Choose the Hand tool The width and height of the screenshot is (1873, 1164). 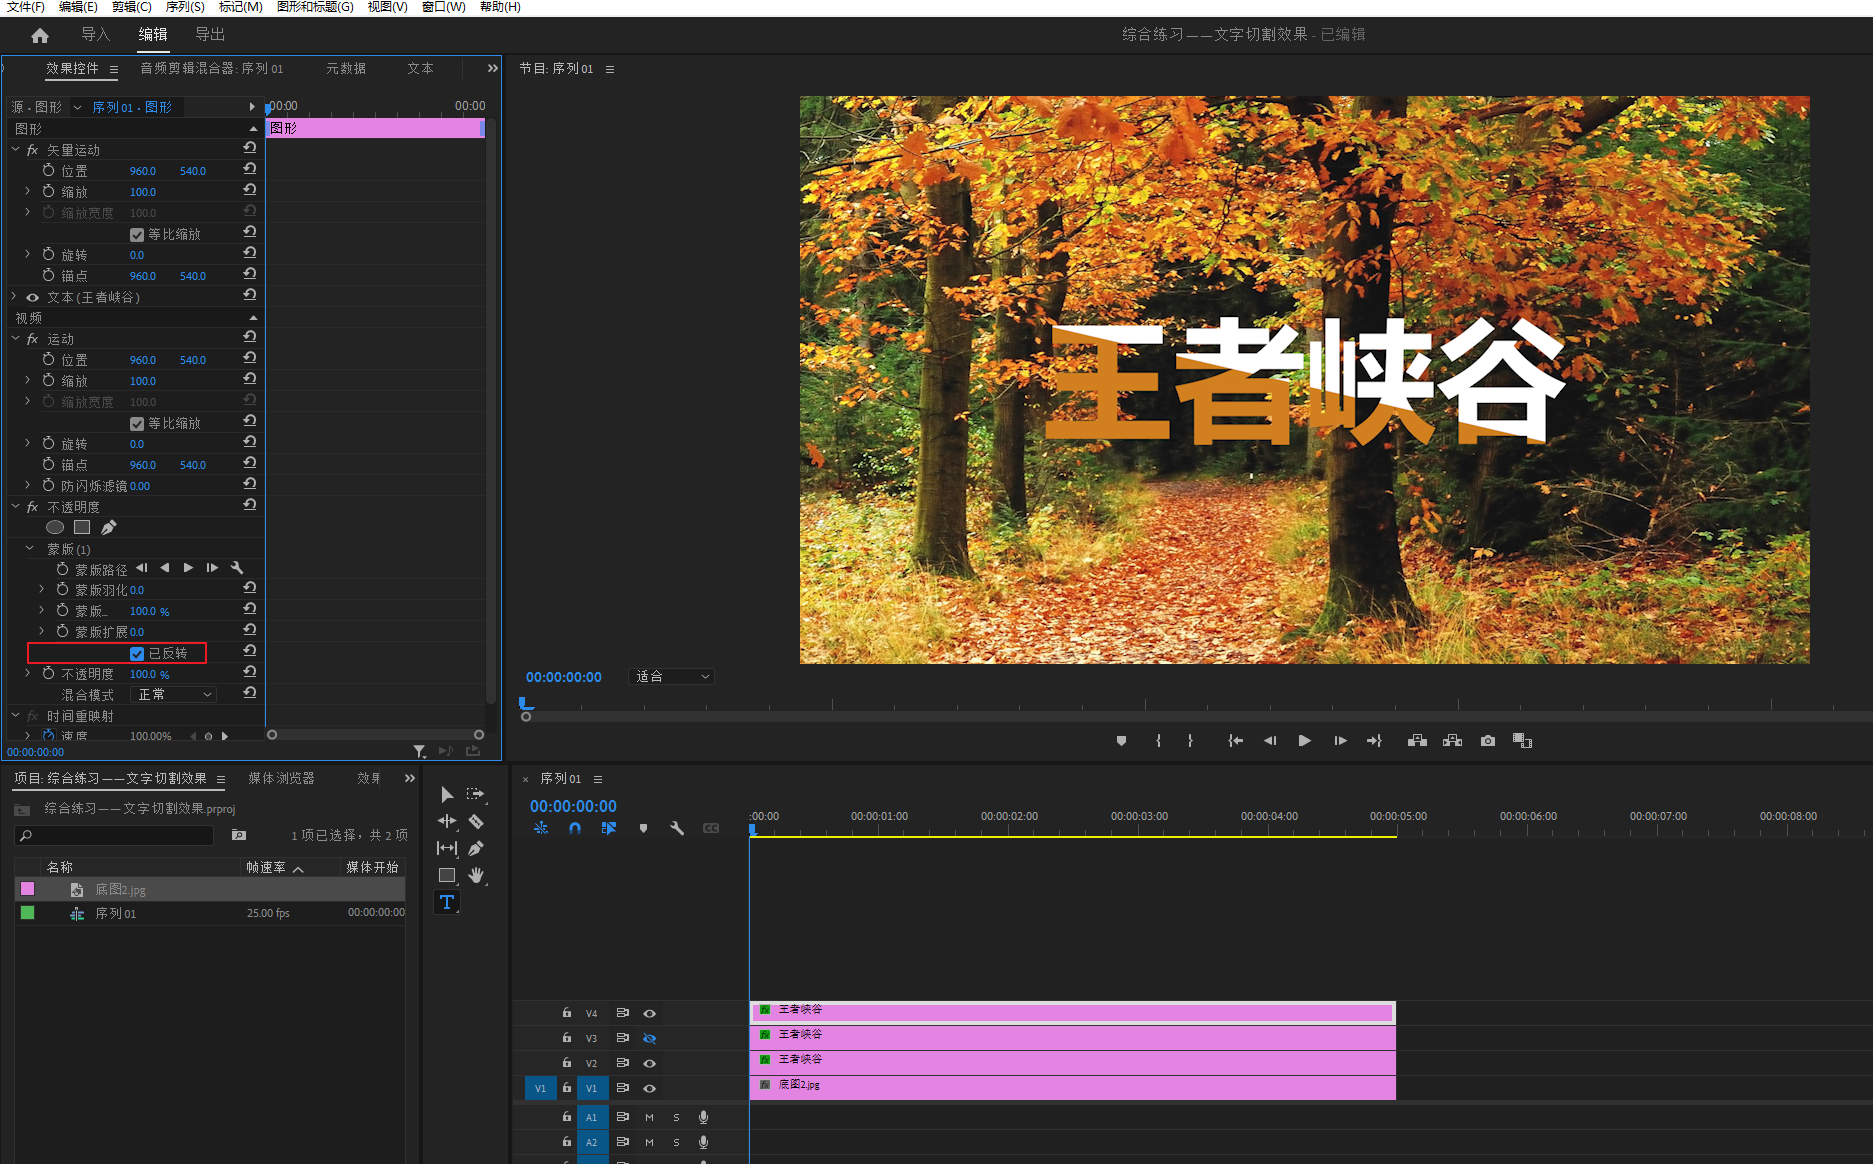click(476, 875)
